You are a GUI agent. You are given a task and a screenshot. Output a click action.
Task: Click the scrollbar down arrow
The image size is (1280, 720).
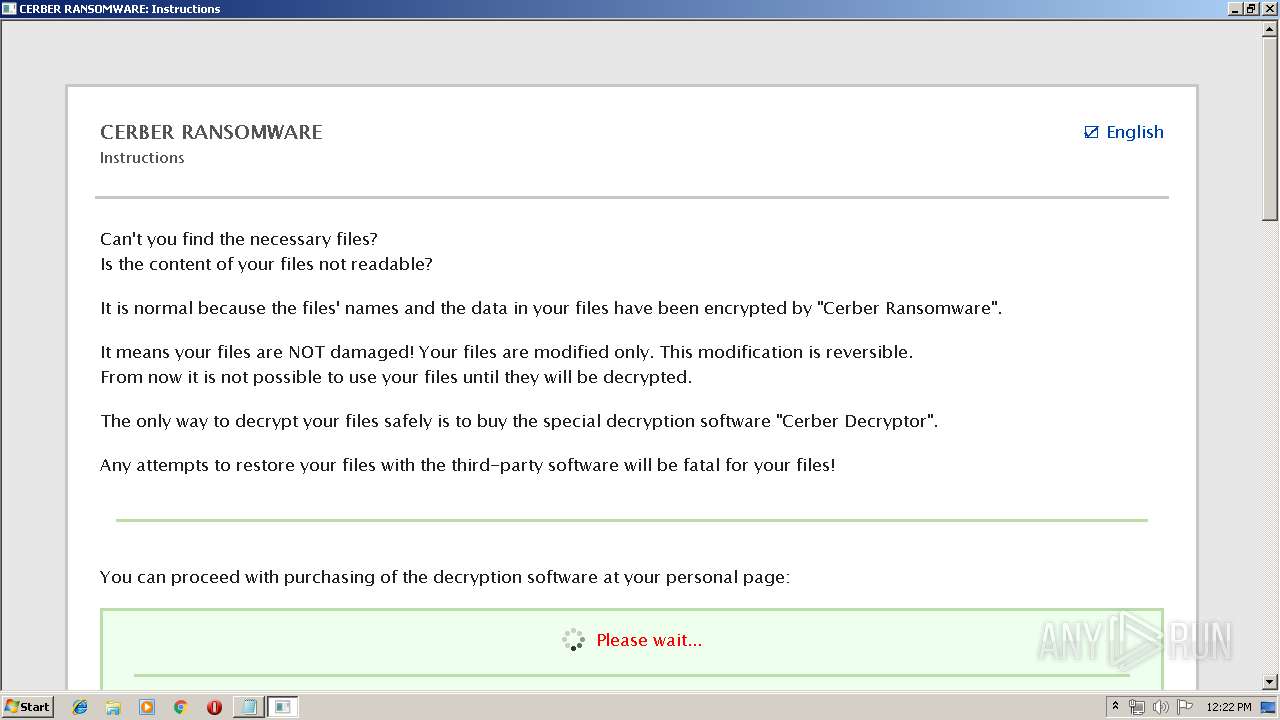click(1270, 682)
